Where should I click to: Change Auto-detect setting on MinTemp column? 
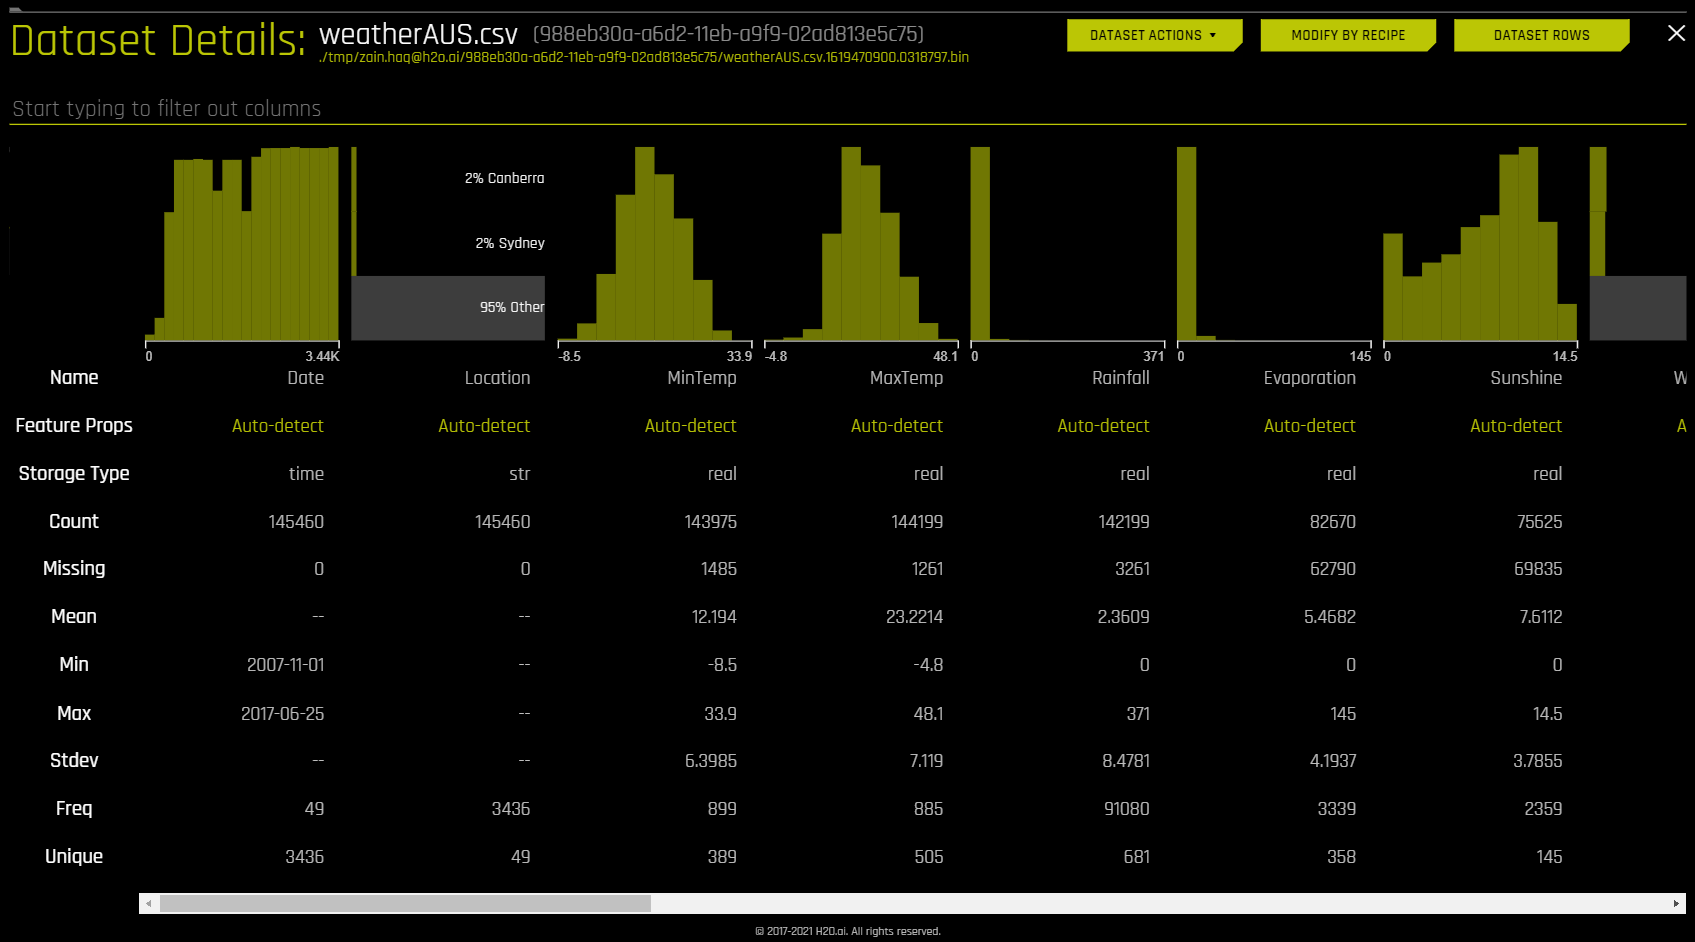[x=690, y=425]
